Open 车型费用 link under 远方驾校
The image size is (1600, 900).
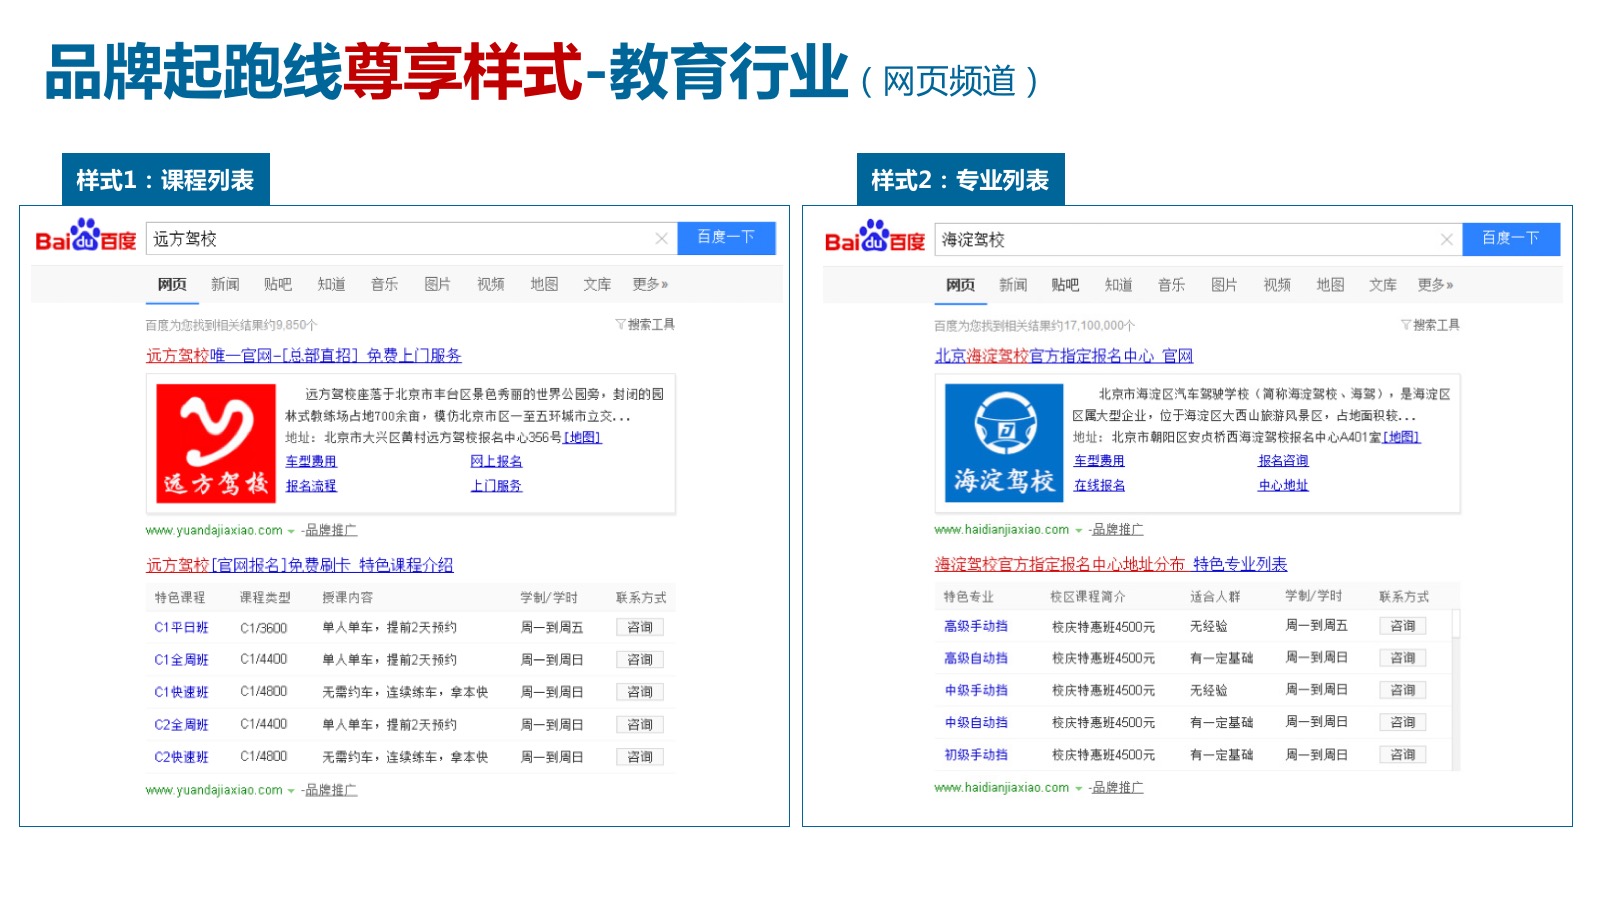[x=311, y=461]
